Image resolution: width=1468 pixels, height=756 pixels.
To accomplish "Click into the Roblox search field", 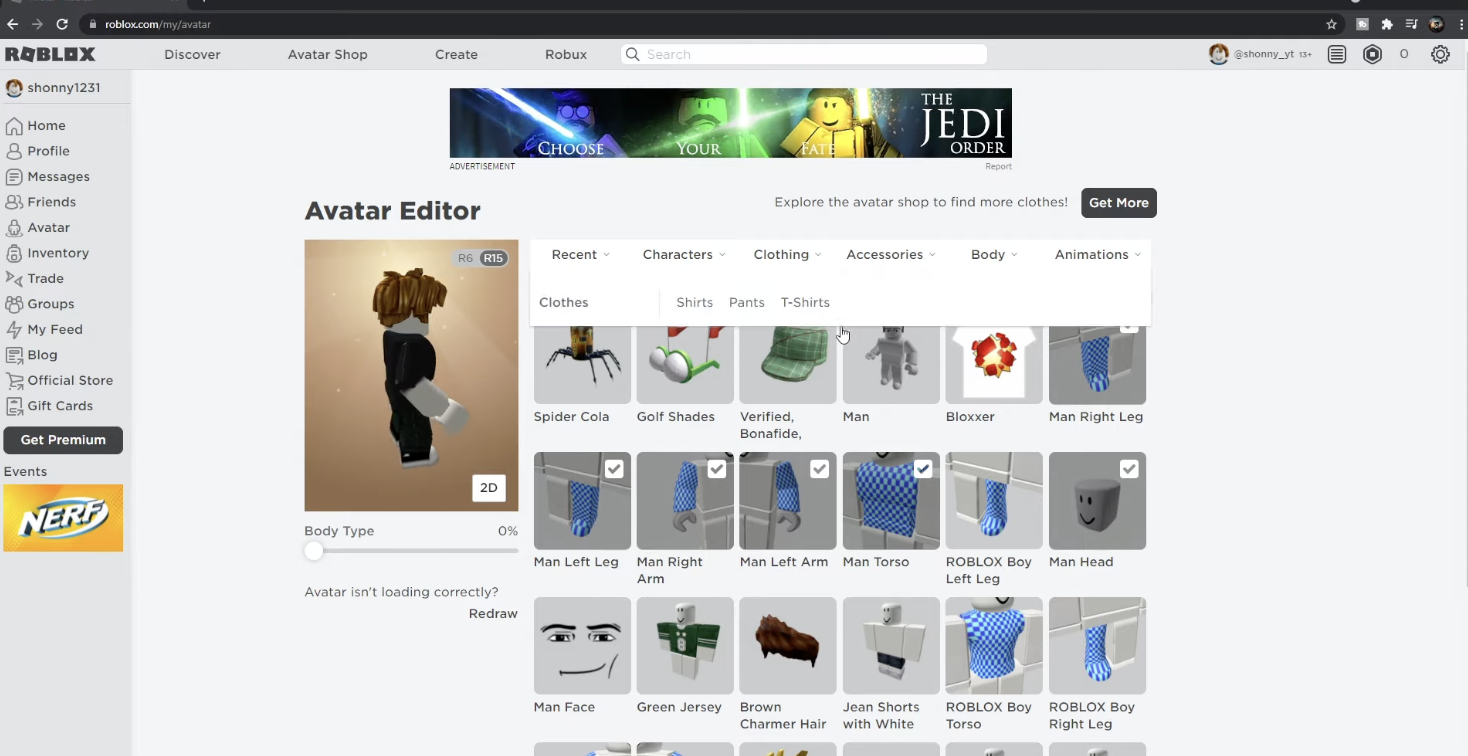I will pos(804,55).
